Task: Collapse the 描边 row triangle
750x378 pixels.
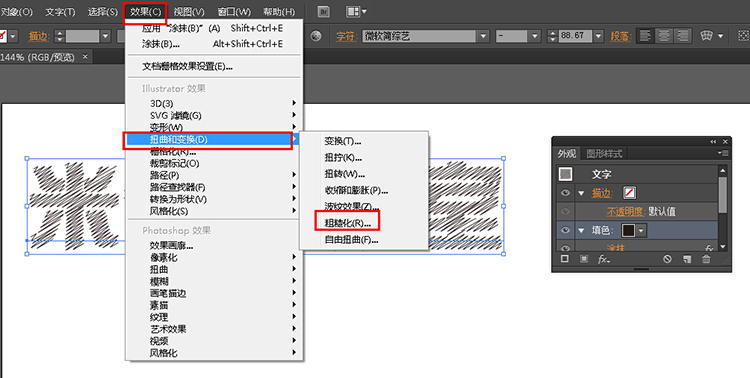Action: point(582,193)
